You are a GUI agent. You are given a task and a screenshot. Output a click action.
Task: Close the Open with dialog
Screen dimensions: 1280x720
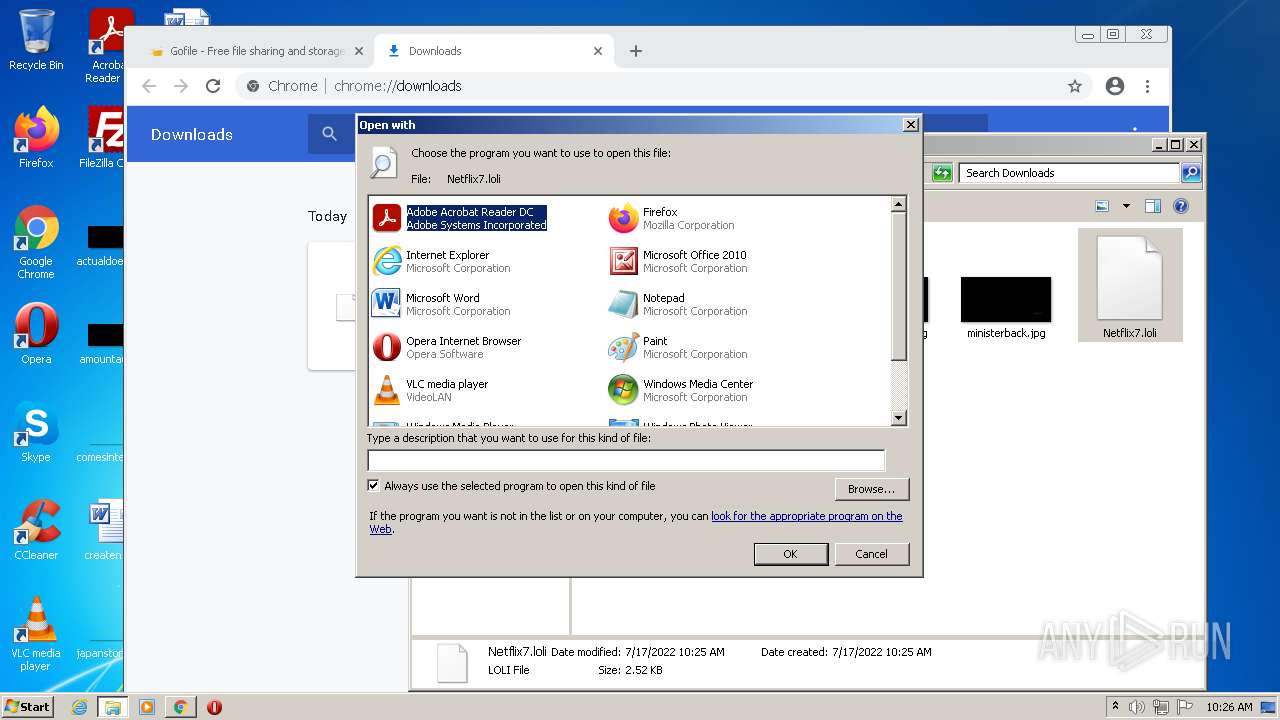coord(910,125)
